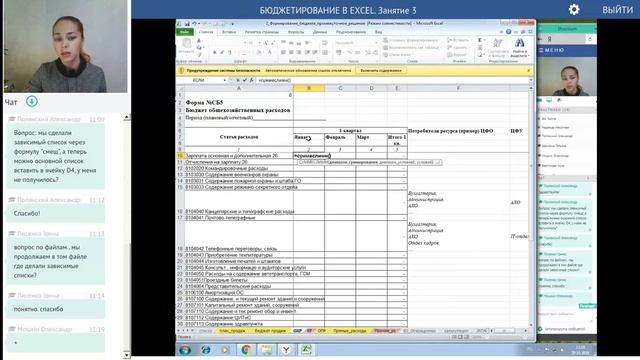
Task: Click the chat download arrow icon
Action: 32,101
